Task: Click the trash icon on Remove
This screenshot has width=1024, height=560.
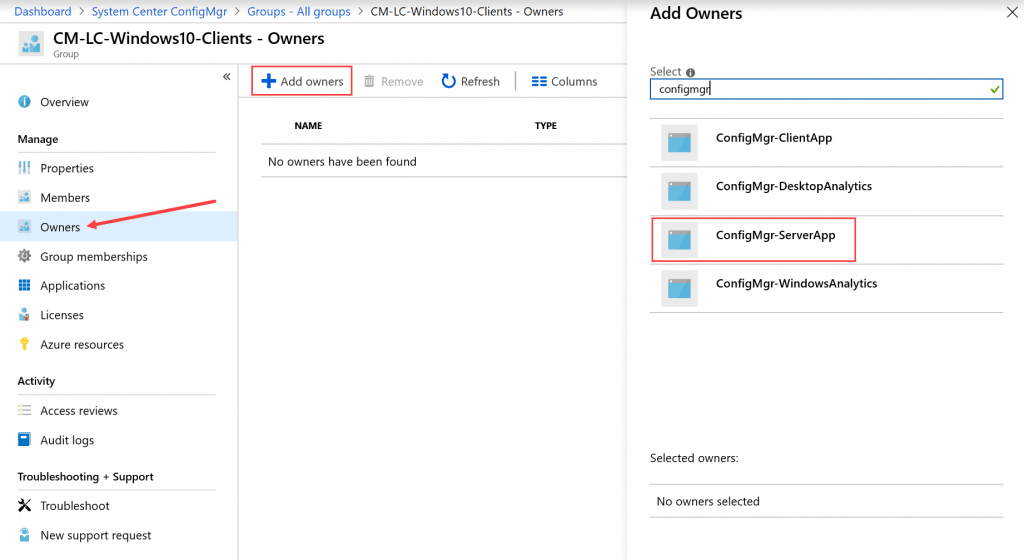Action: pyautogui.click(x=369, y=81)
